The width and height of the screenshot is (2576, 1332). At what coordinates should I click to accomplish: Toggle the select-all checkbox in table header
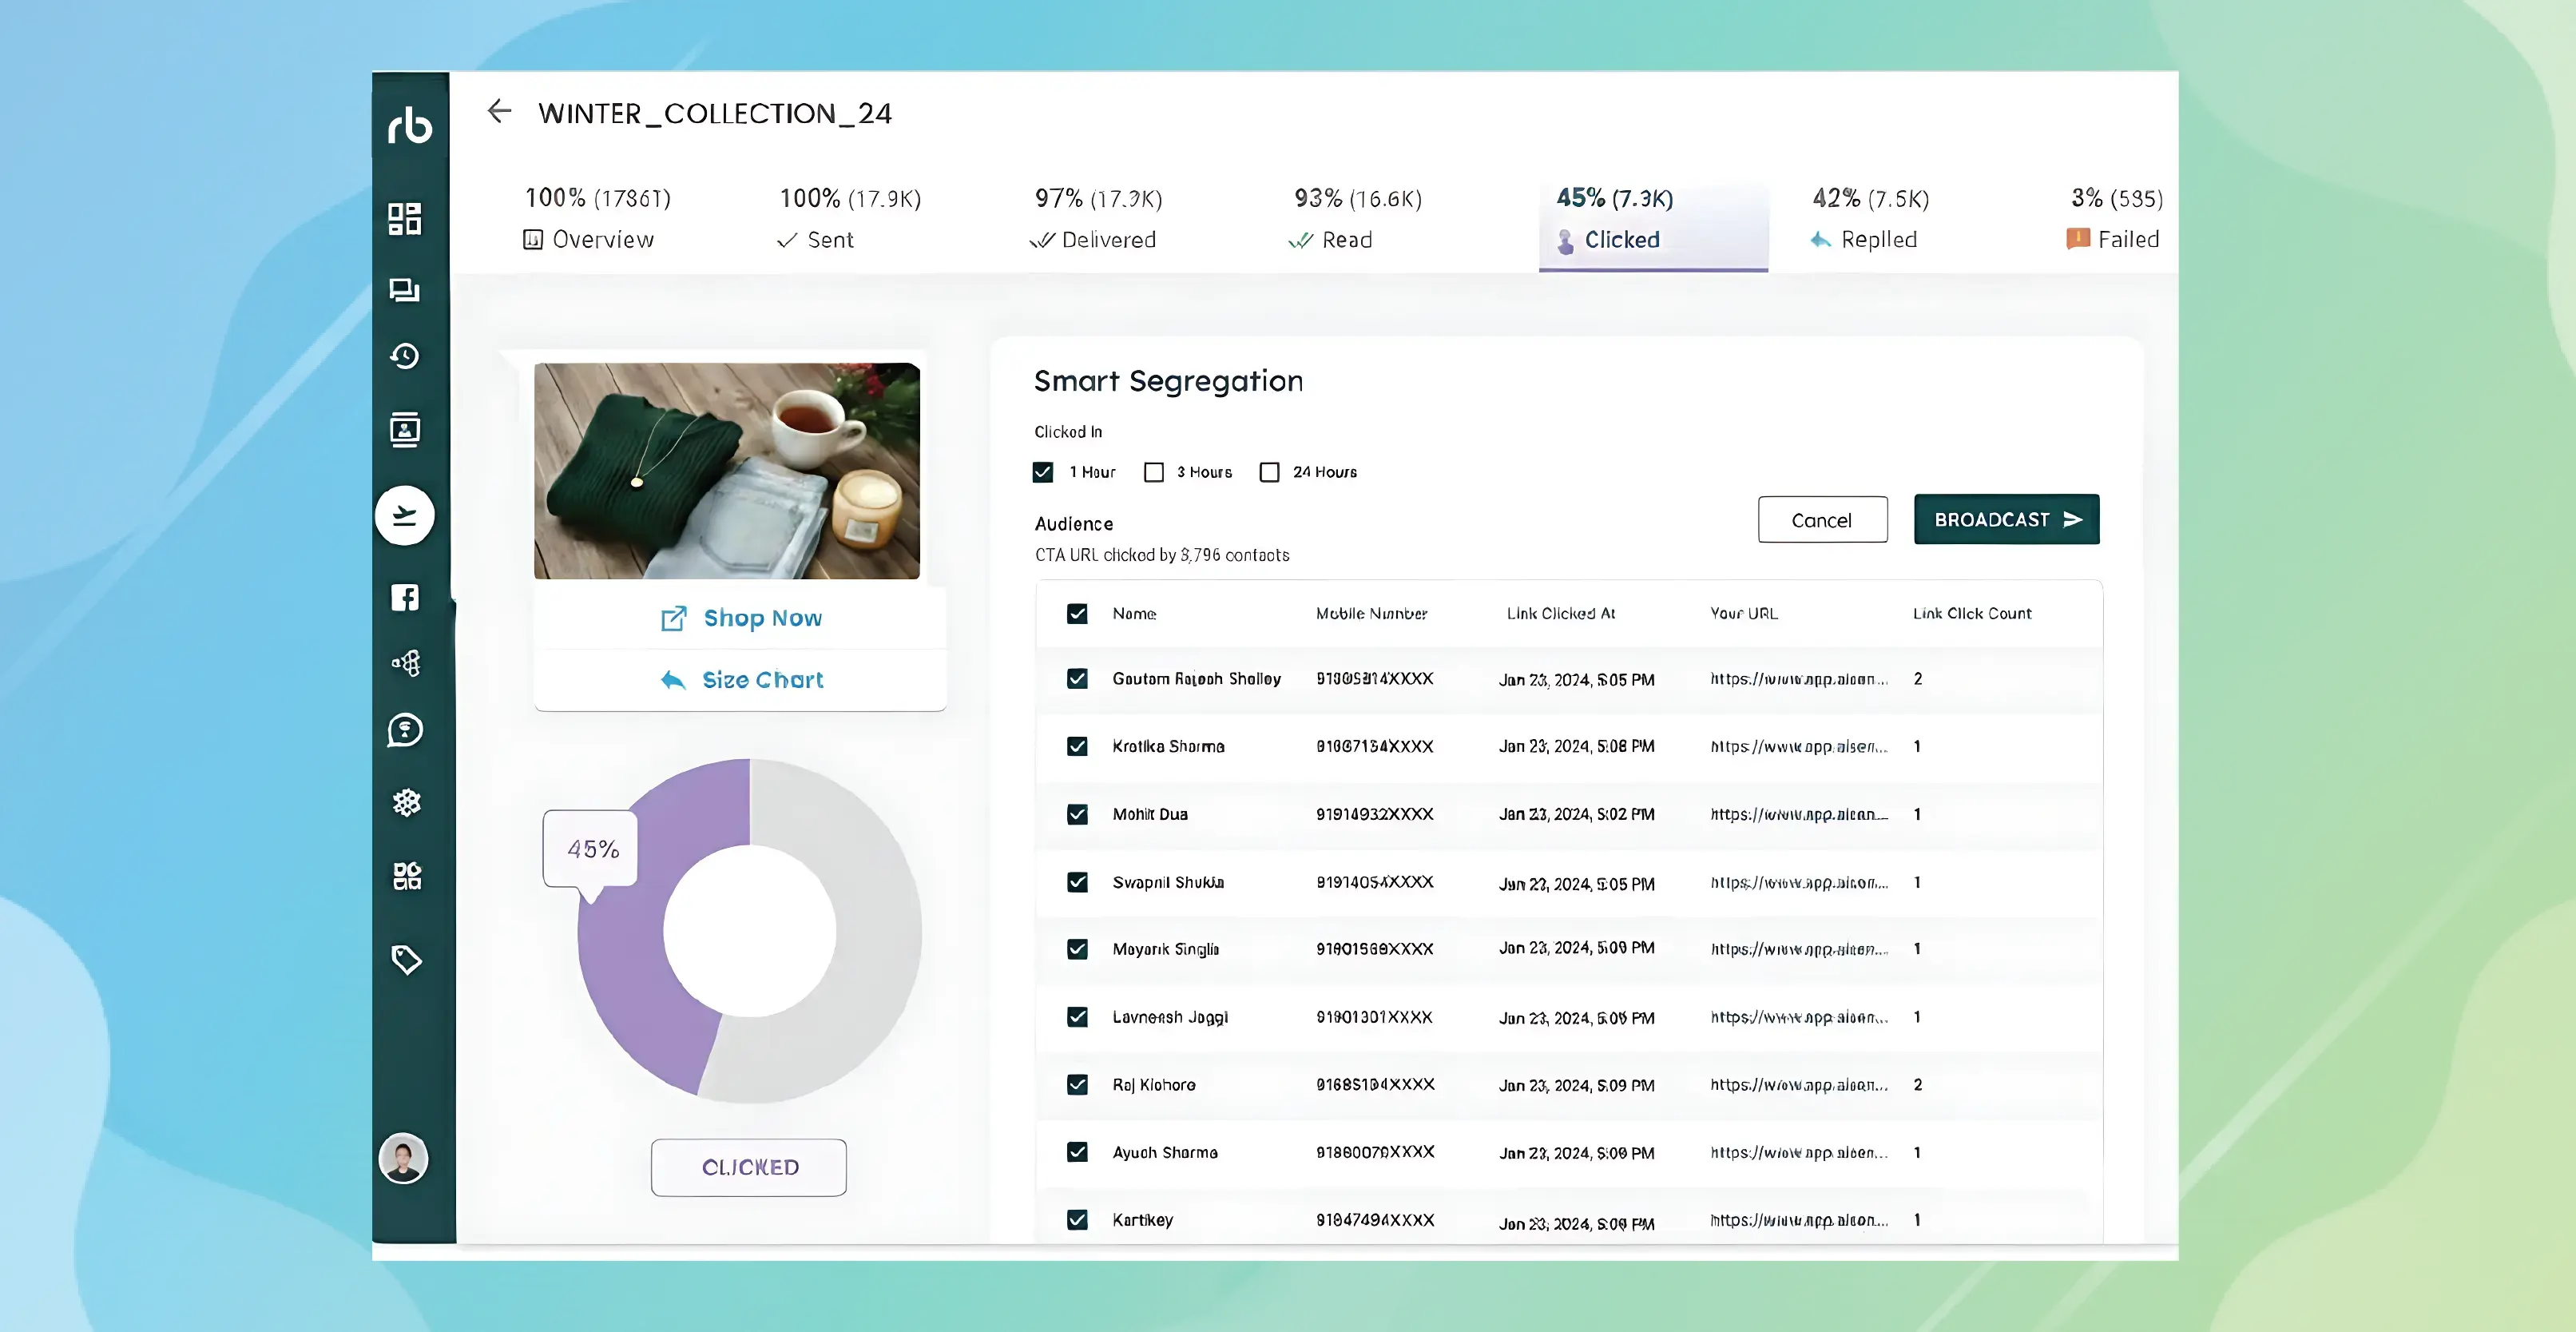coord(1077,614)
